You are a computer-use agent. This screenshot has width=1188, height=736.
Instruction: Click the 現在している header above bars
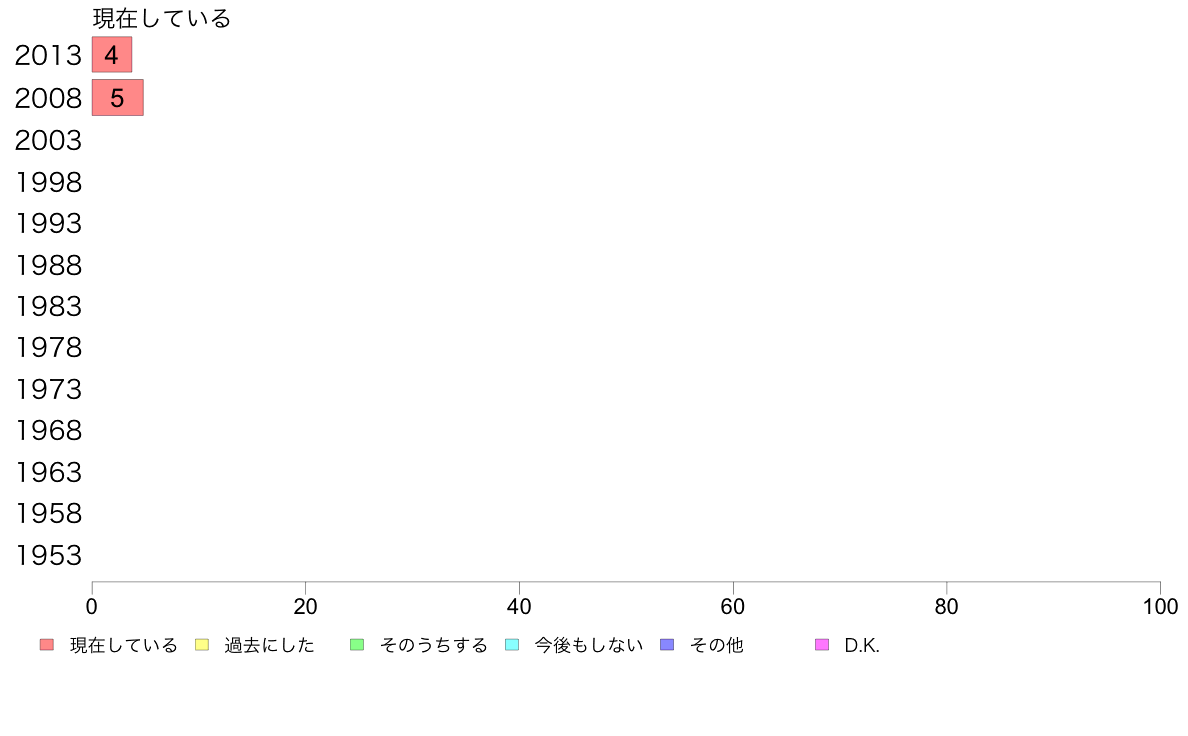pos(161,18)
